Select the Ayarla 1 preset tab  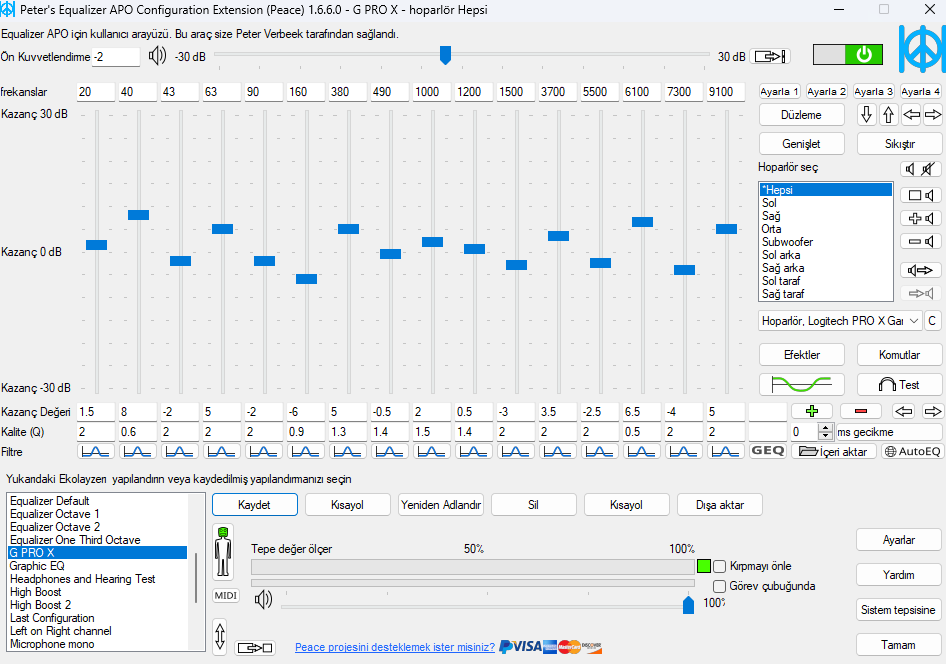pyautogui.click(x=779, y=92)
